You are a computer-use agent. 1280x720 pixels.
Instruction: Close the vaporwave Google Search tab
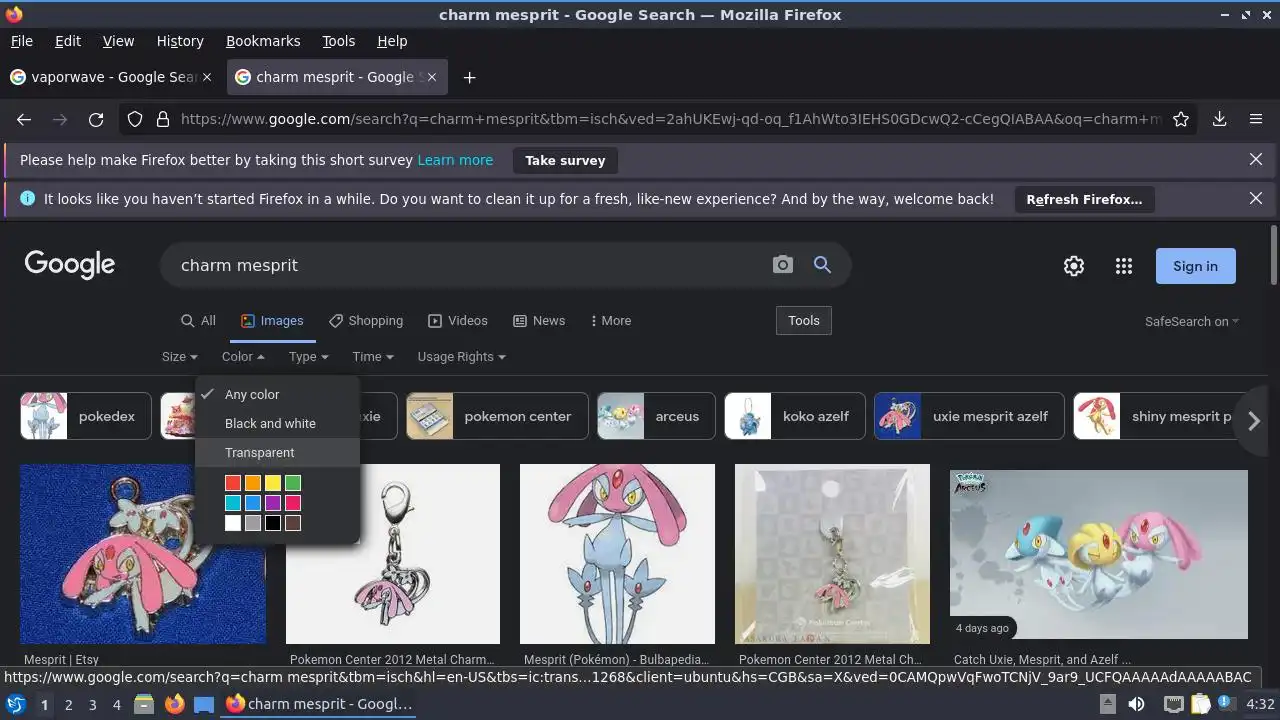[x=207, y=77]
